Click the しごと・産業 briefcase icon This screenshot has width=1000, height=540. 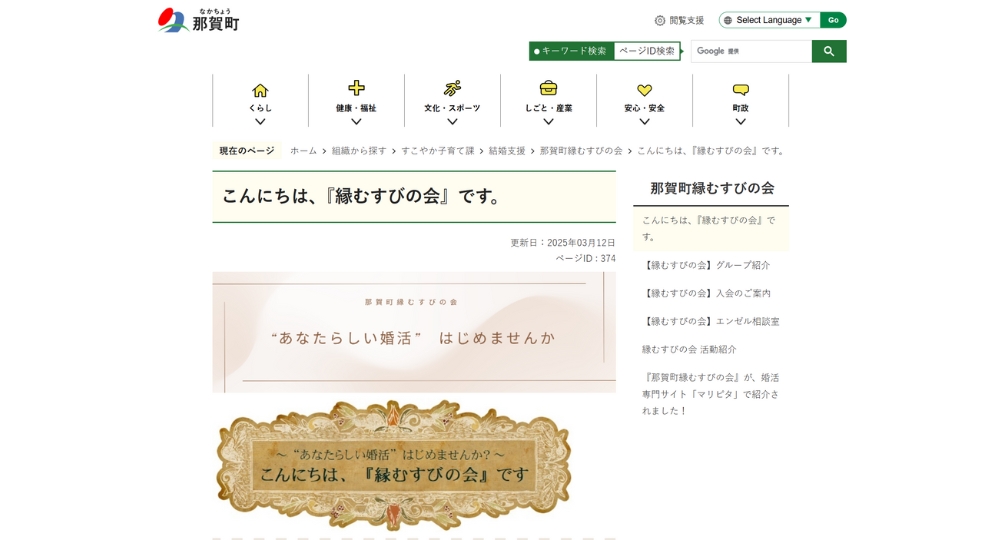(x=548, y=88)
